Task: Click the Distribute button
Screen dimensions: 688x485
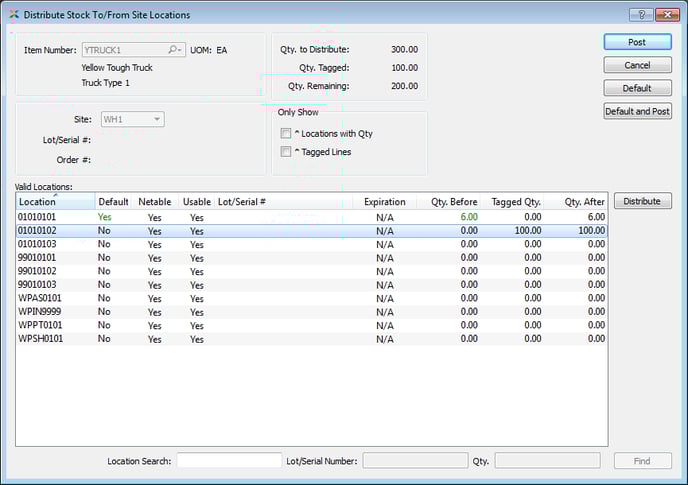Action: point(641,201)
